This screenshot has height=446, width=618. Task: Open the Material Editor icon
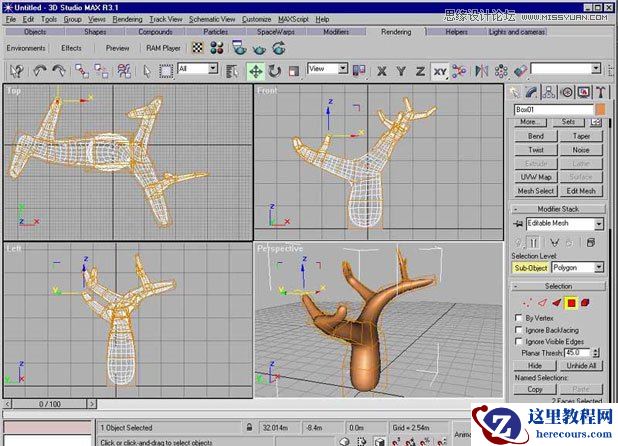tap(217, 48)
